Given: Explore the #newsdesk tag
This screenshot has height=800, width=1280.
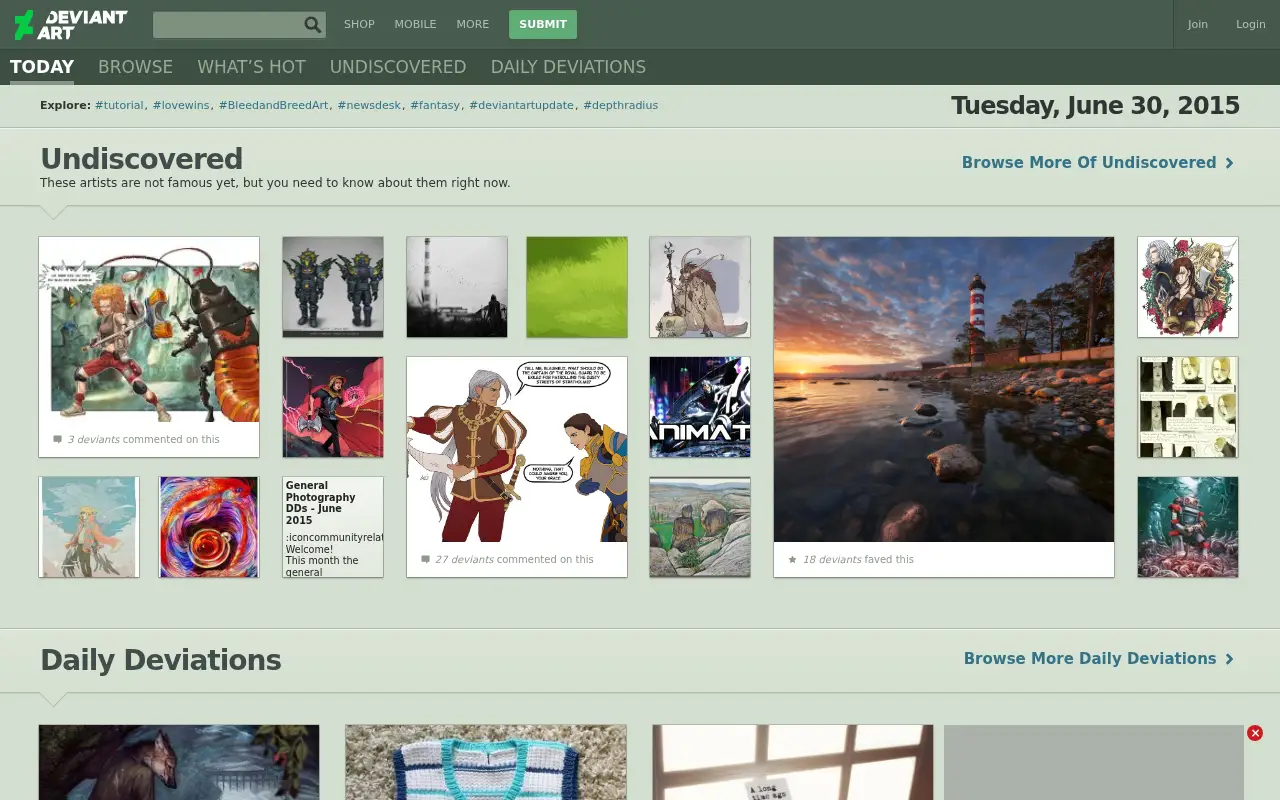Looking at the screenshot, I should pyautogui.click(x=369, y=105).
